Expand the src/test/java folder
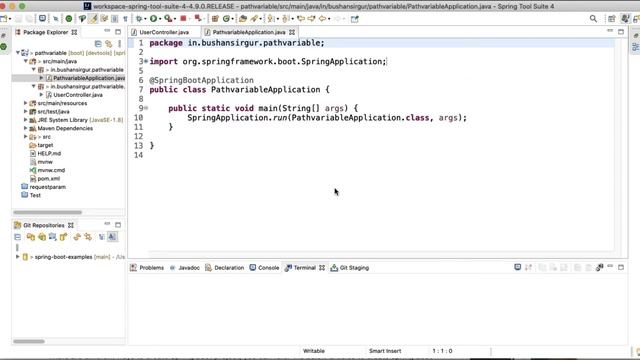 [x=26, y=111]
